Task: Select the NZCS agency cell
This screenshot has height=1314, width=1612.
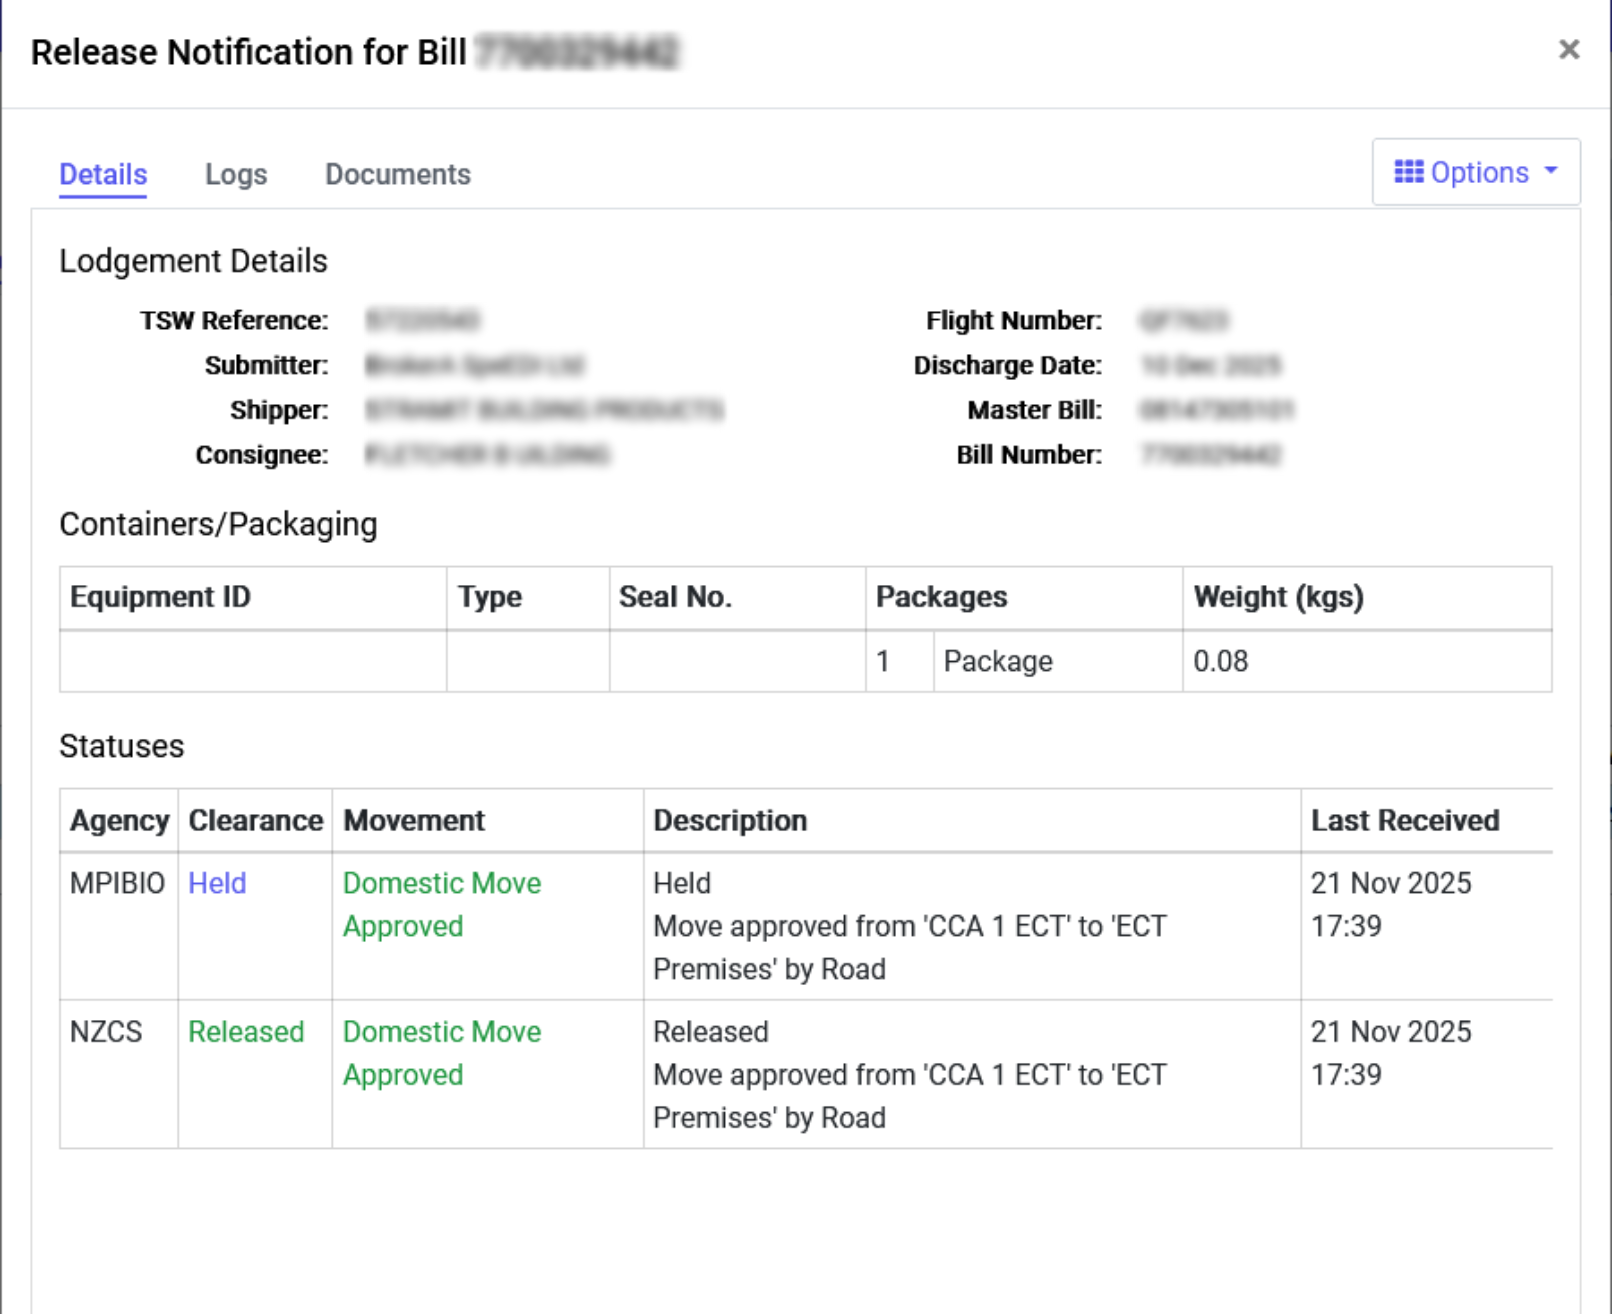Action: pos(106,1031)
